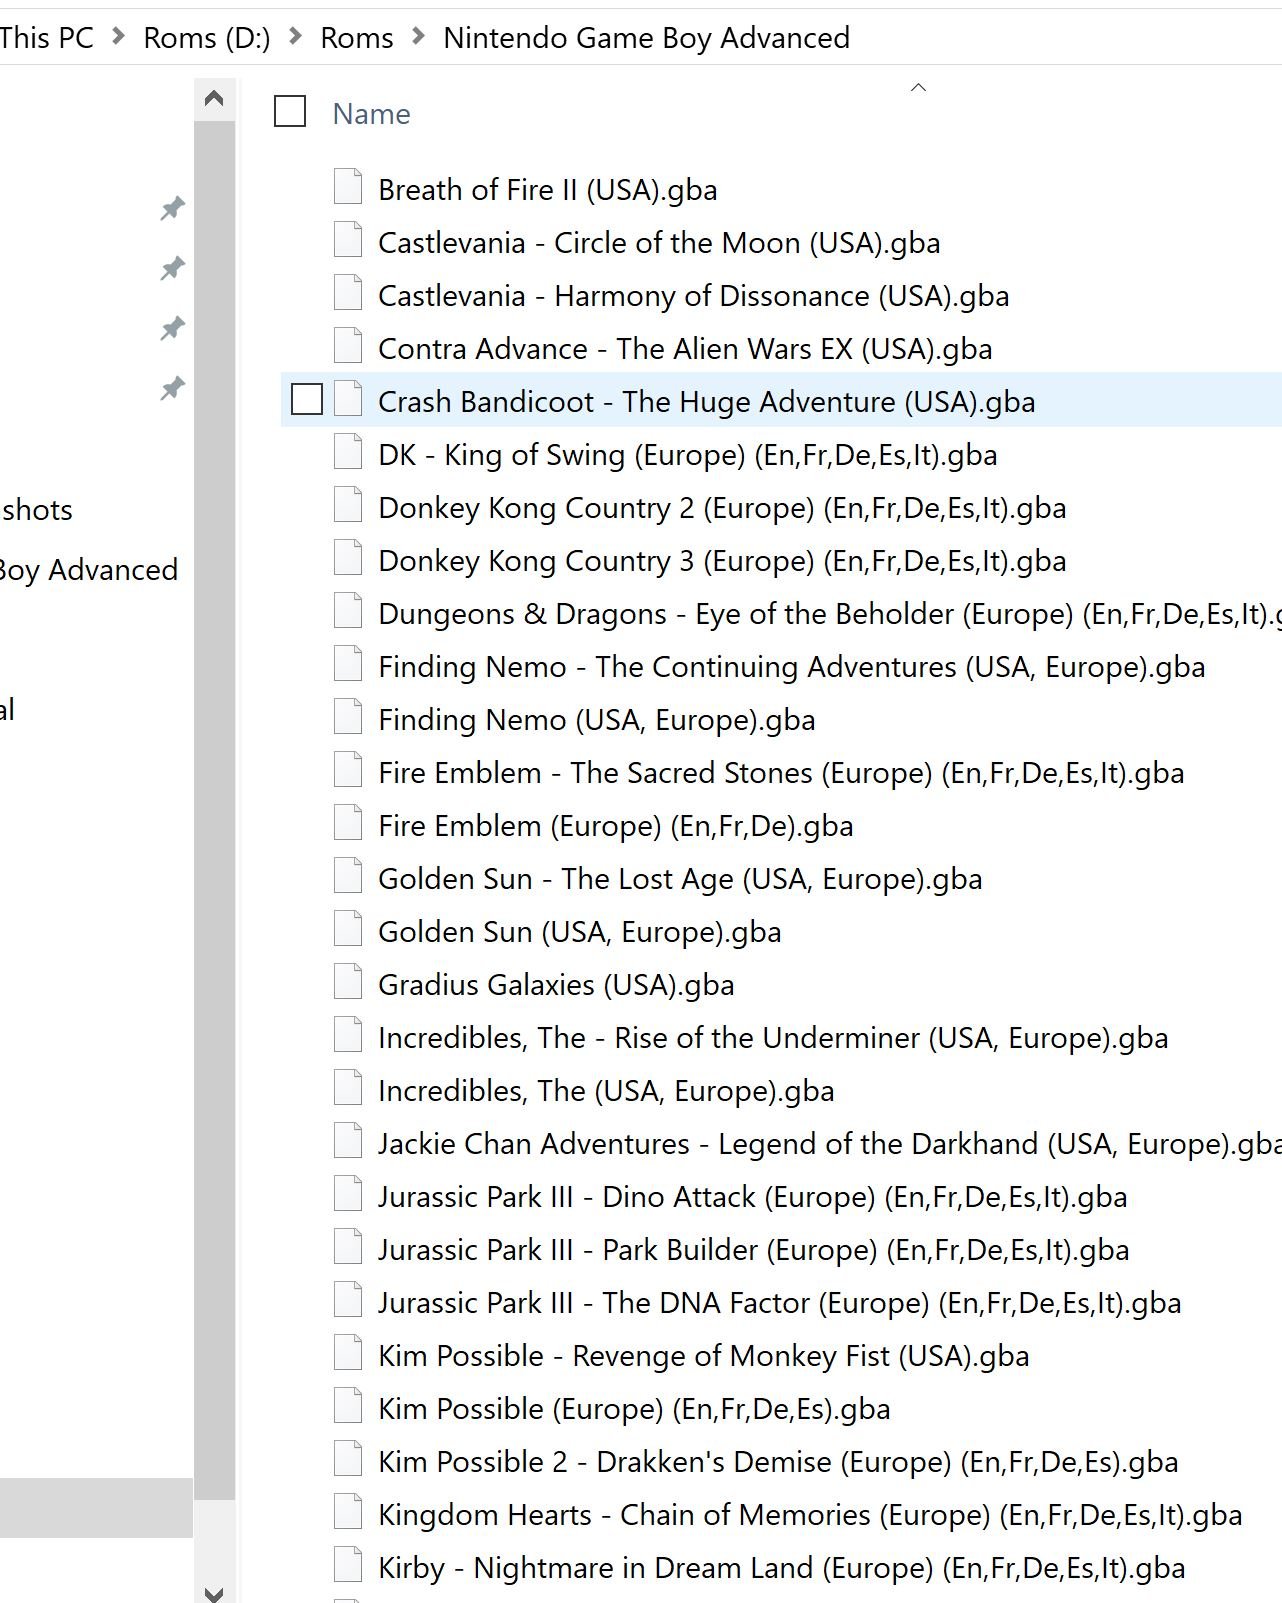The height and width of the screenshot is (1603, 1282).
Task: Tick the checkbox for Crash Bandicoot file
Action: pyautogui.click(x=307, y=399)
